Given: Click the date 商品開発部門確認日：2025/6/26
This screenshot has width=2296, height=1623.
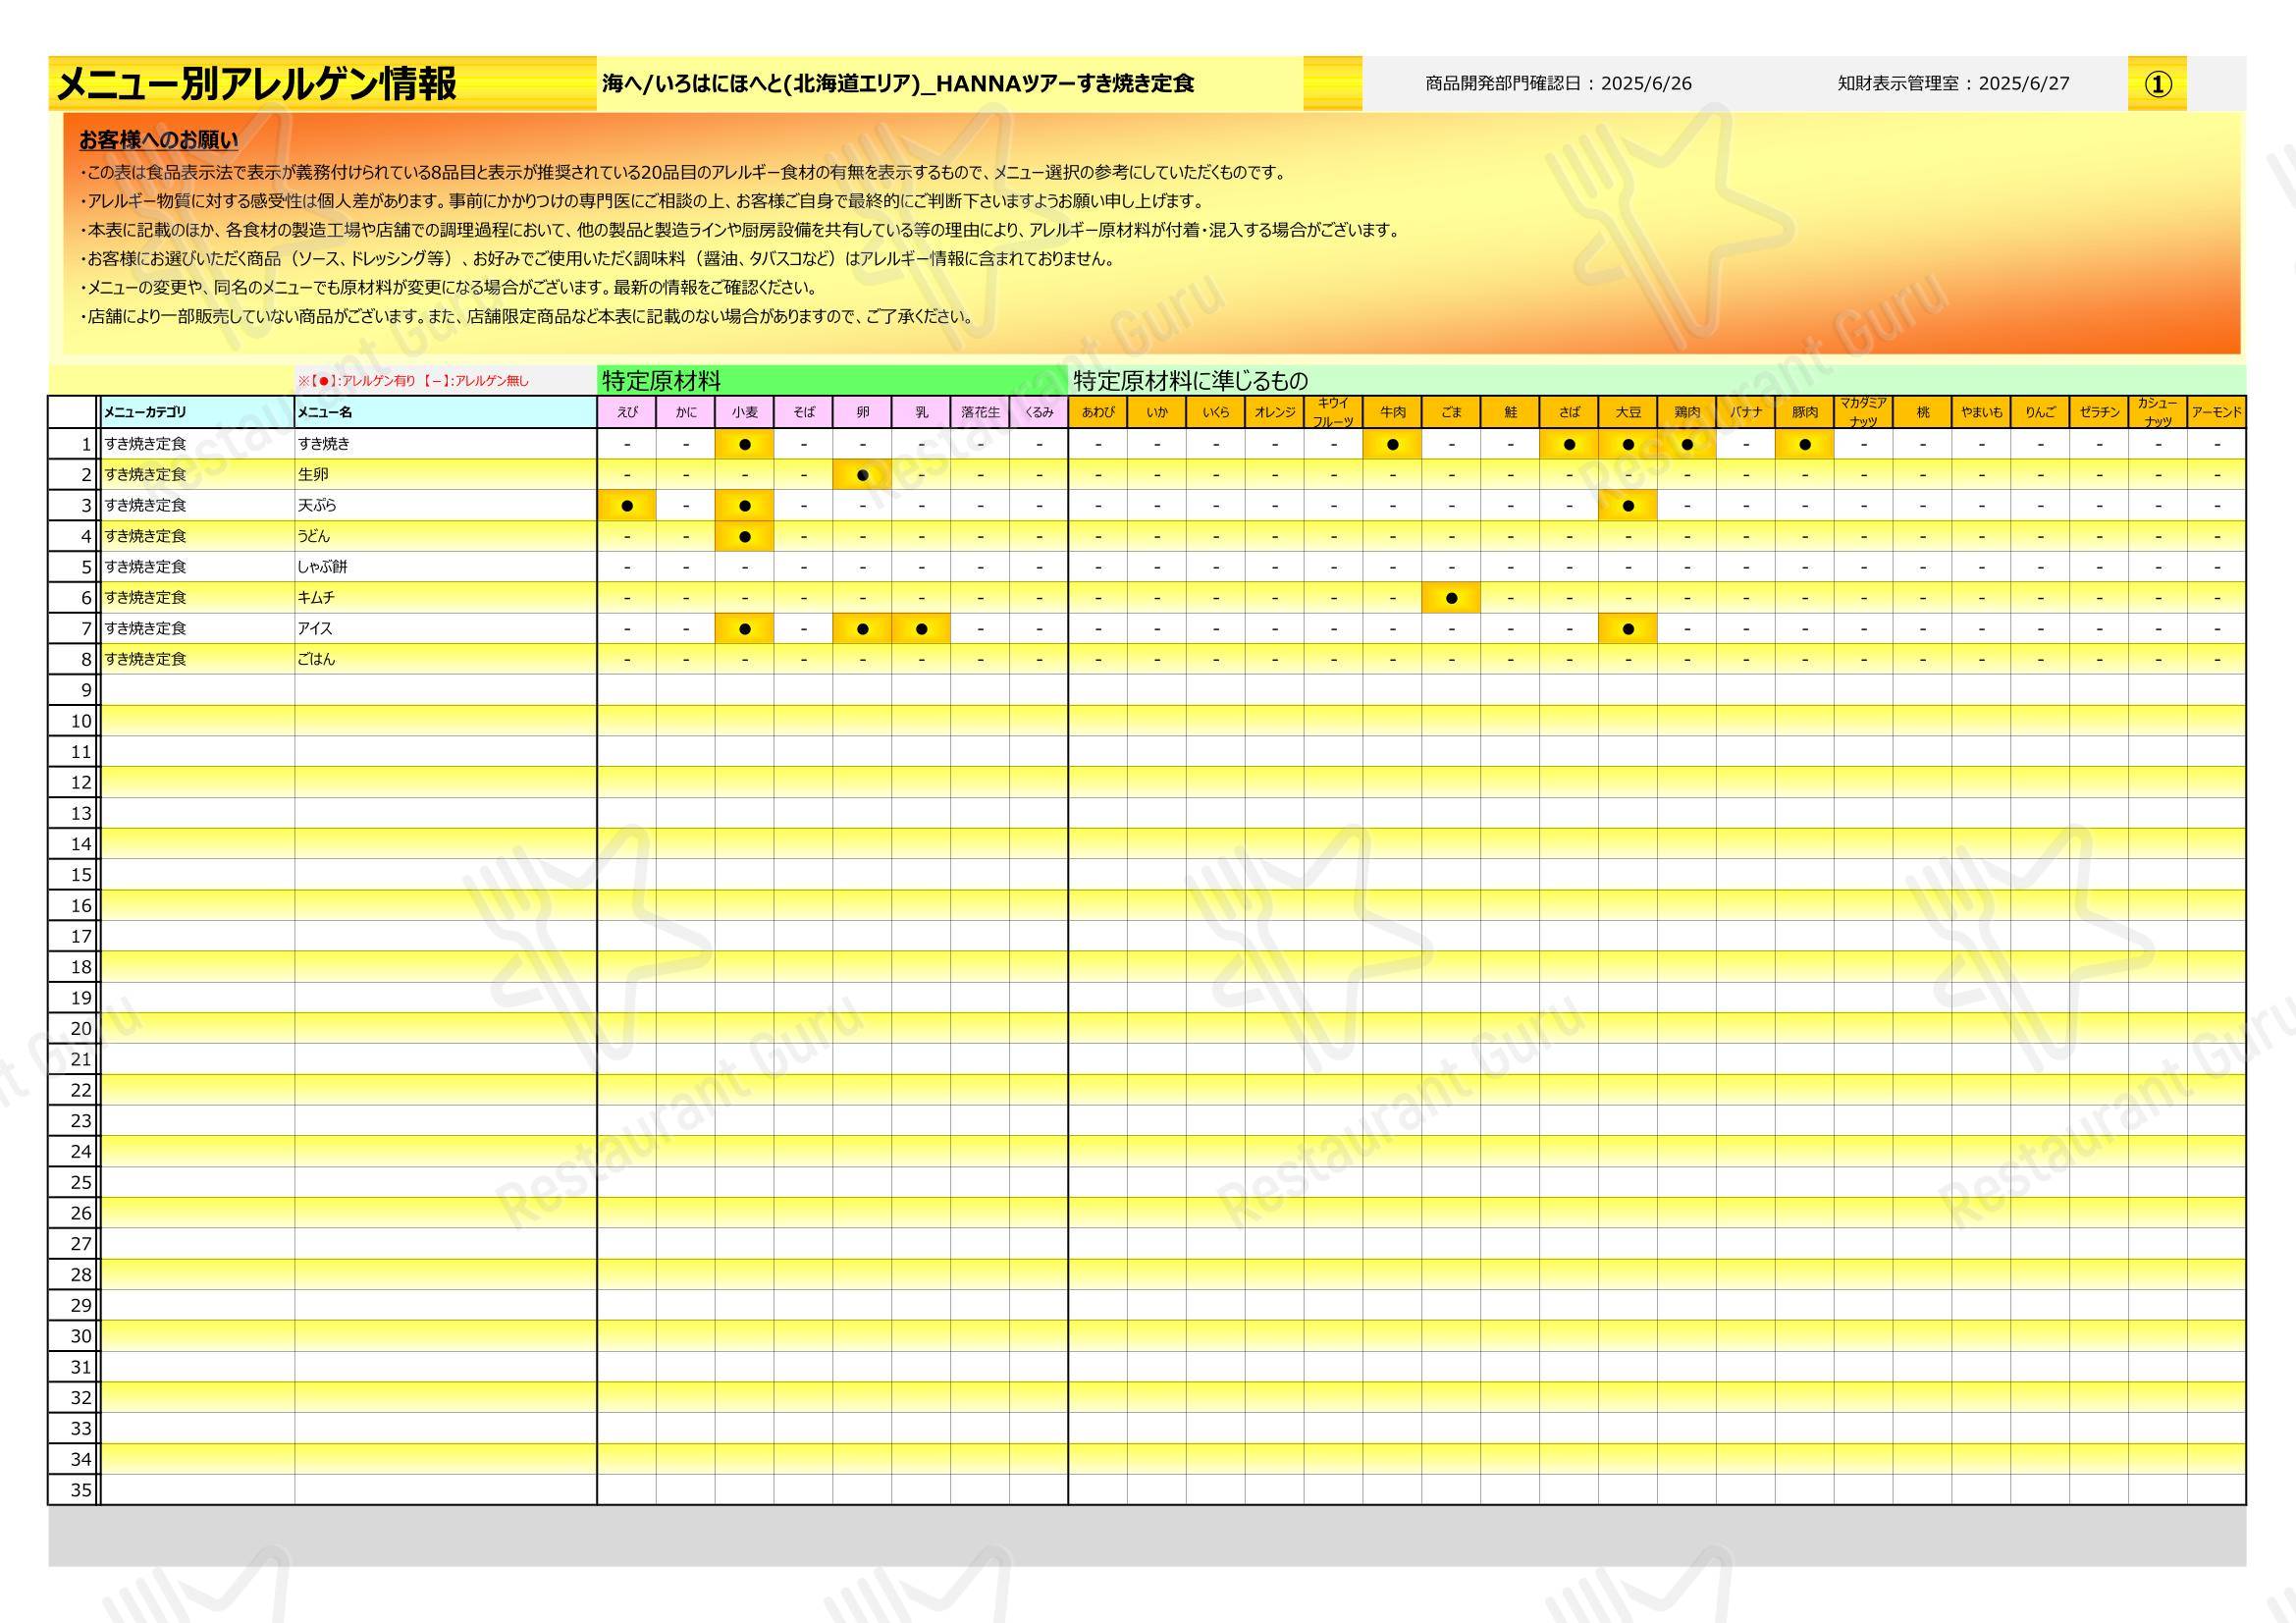Looking at the screenshot, I should 1559,84.
